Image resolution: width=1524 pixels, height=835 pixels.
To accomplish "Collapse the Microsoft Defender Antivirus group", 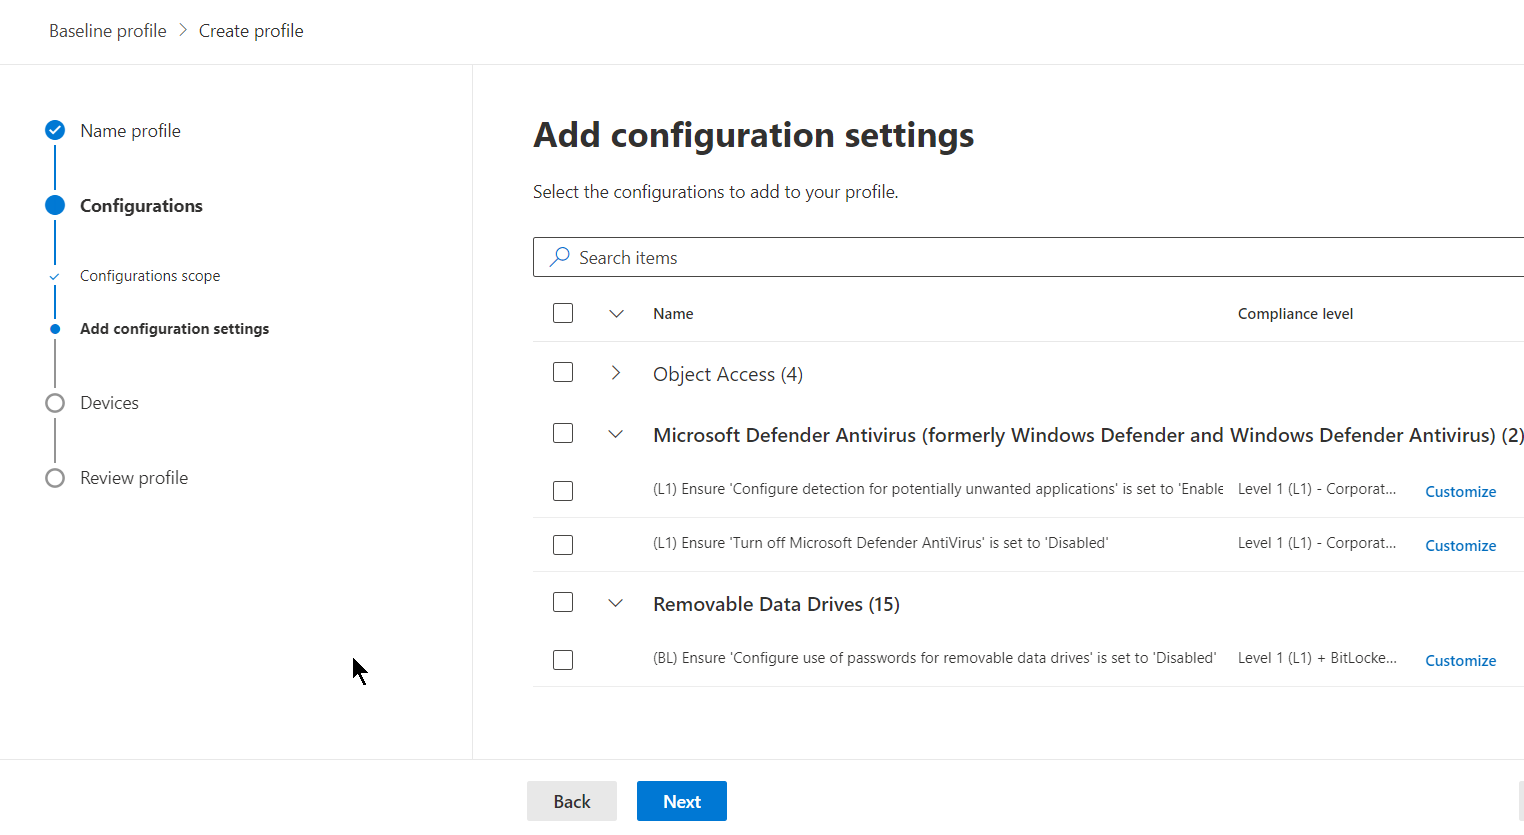I will click(x=615, y=433).
